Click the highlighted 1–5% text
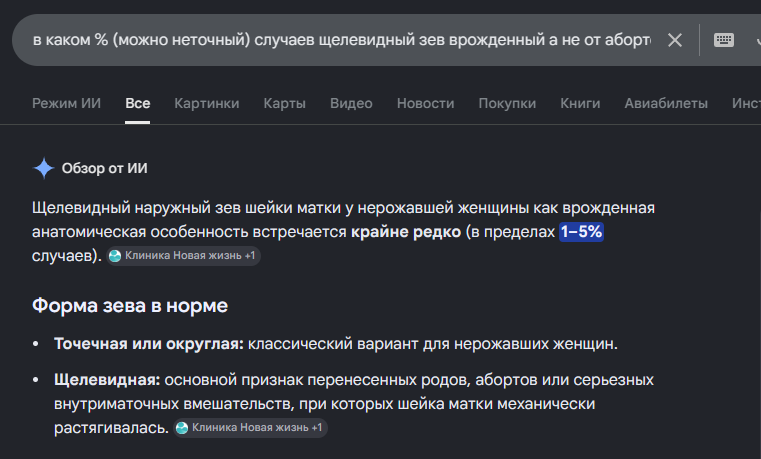This screenshot has width=761, height=459. [x=581, y=231]
